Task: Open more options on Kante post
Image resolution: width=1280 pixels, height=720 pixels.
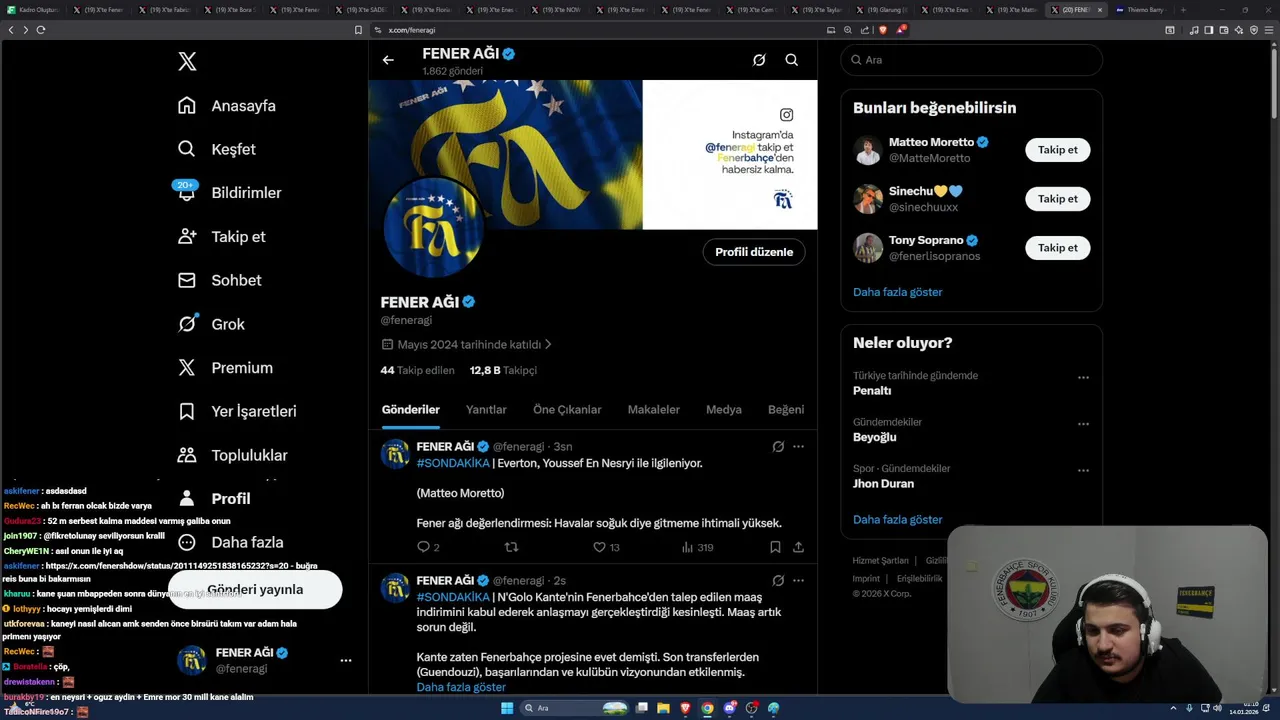Action: [798, 580]
